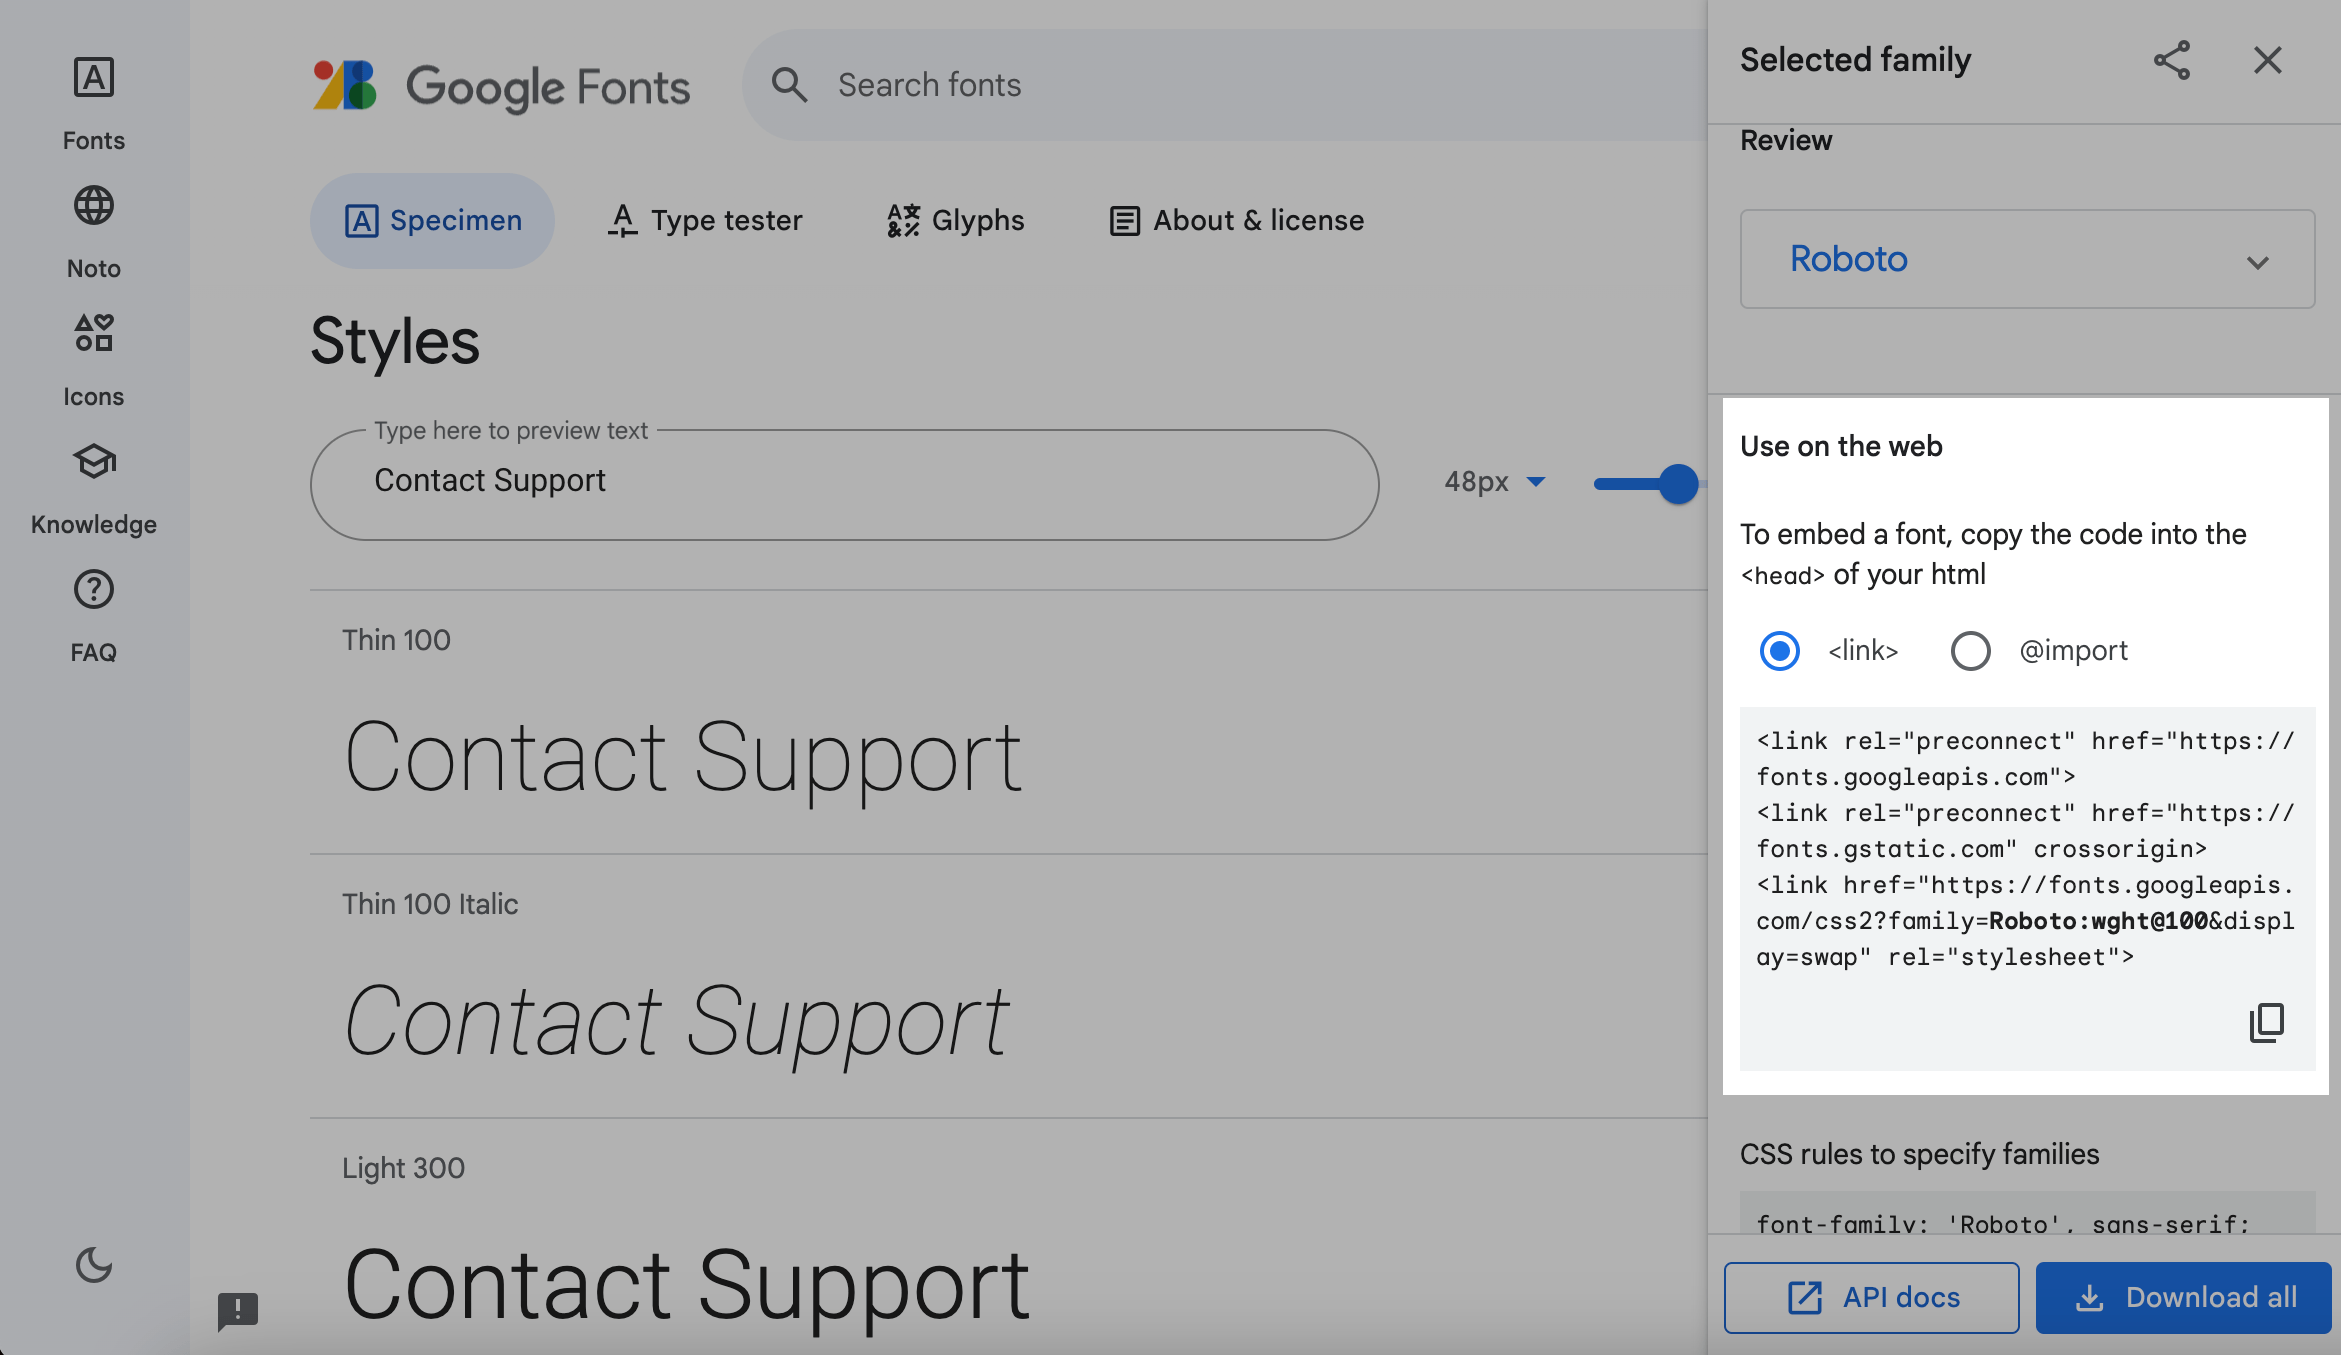Go to the Knowledge graduation cap icon
2341x1355 pixels.
(94, 462)
